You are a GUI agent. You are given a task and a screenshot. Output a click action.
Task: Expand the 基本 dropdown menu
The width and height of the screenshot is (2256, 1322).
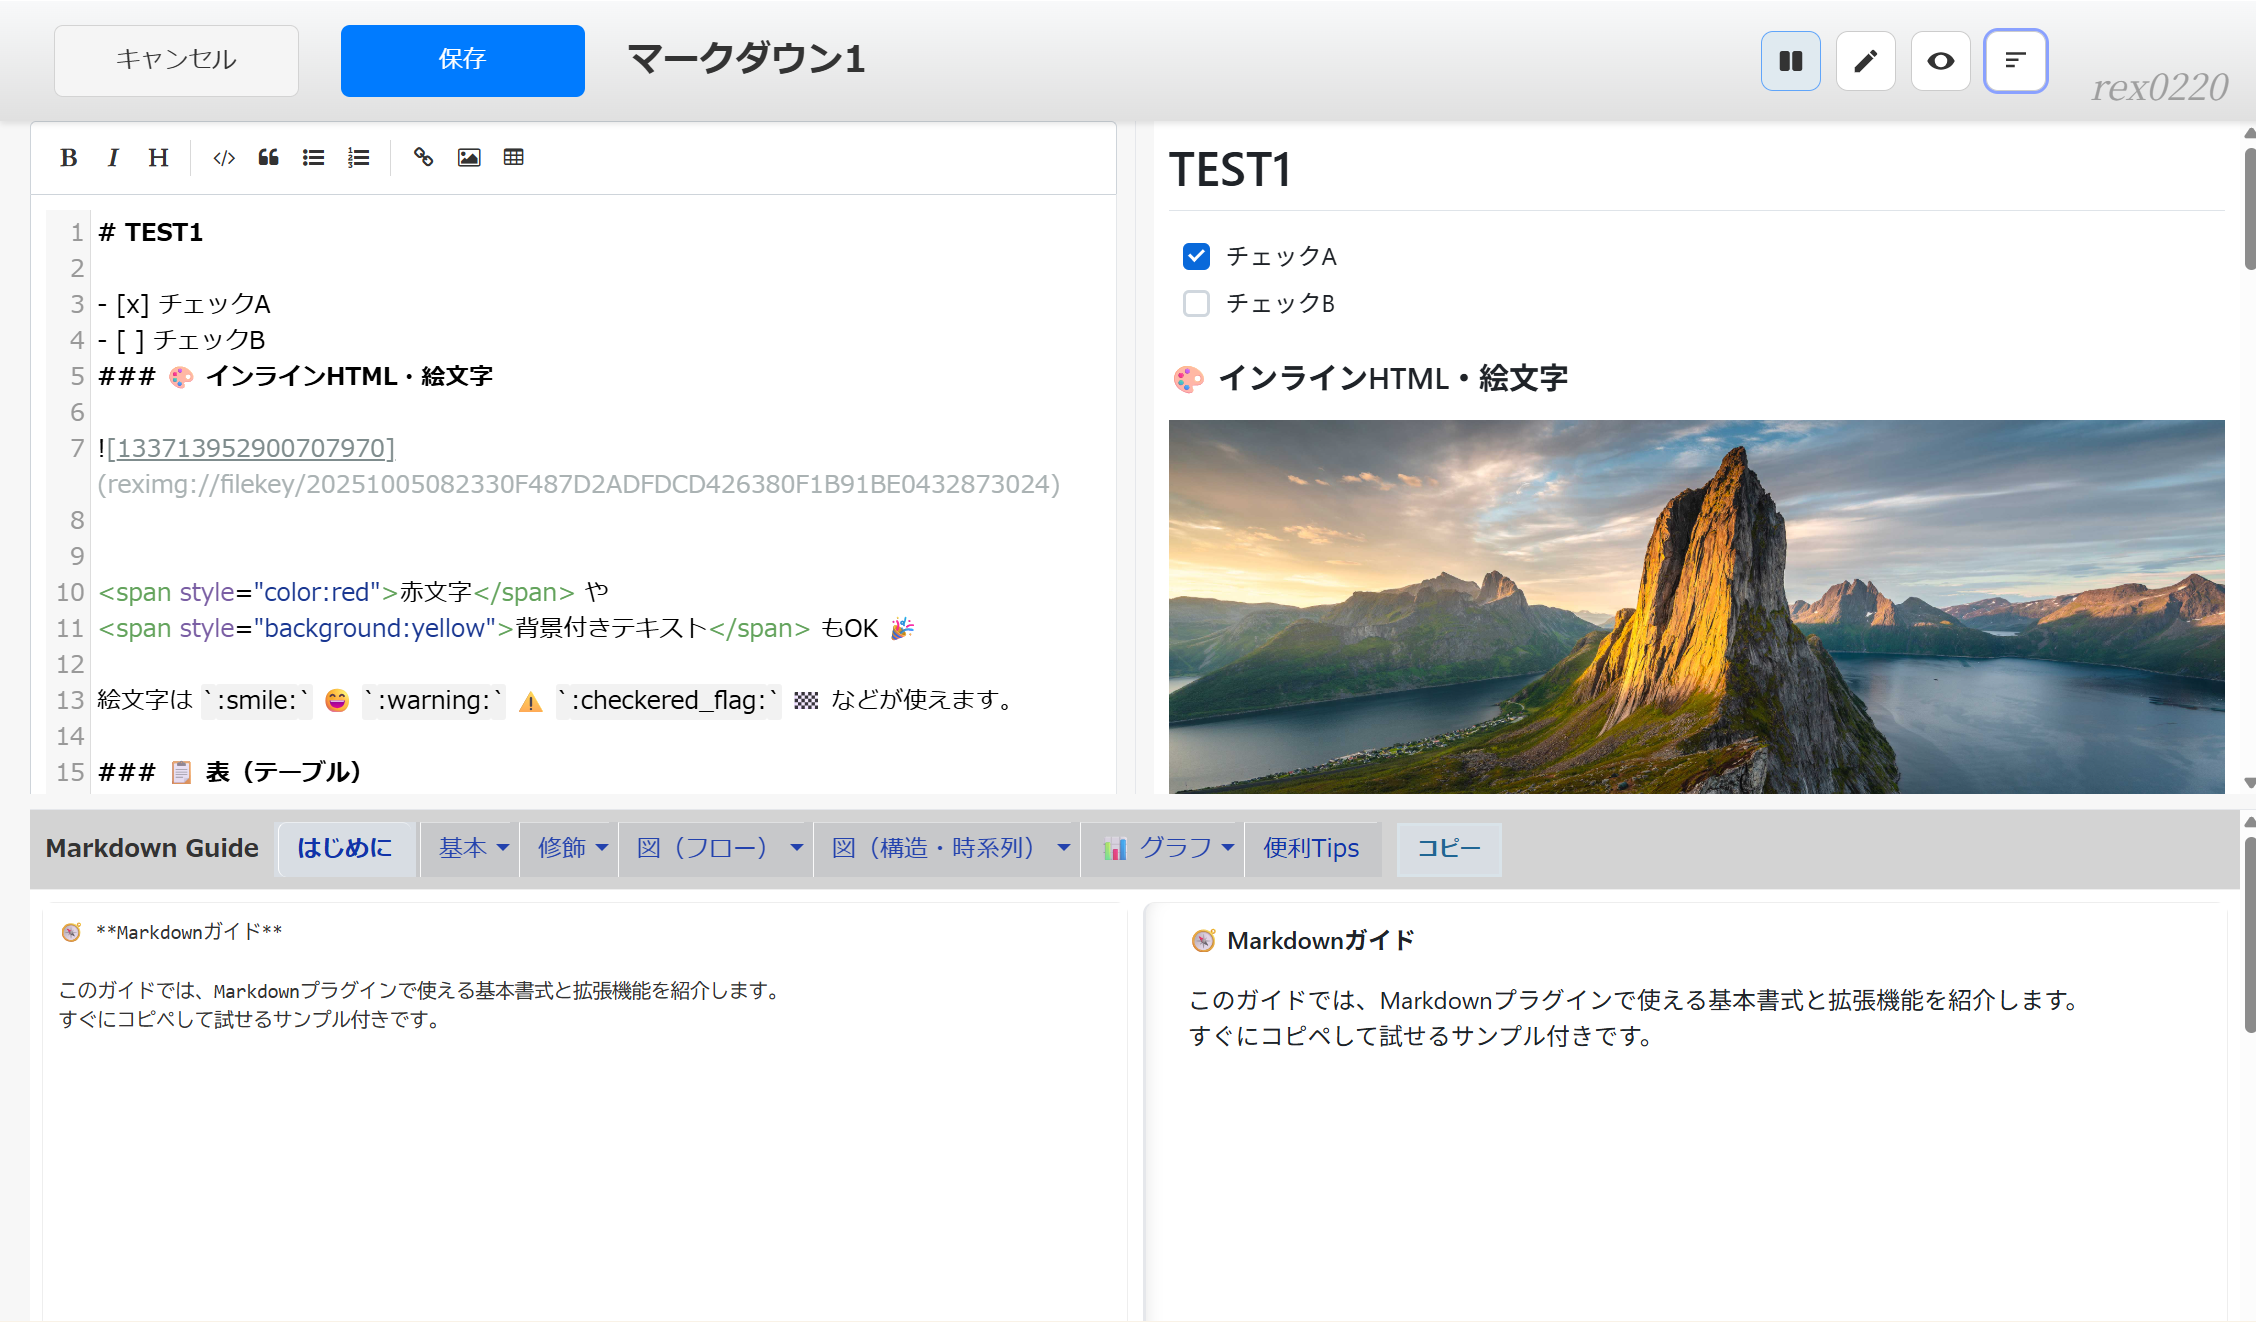[x=473, y=848]
